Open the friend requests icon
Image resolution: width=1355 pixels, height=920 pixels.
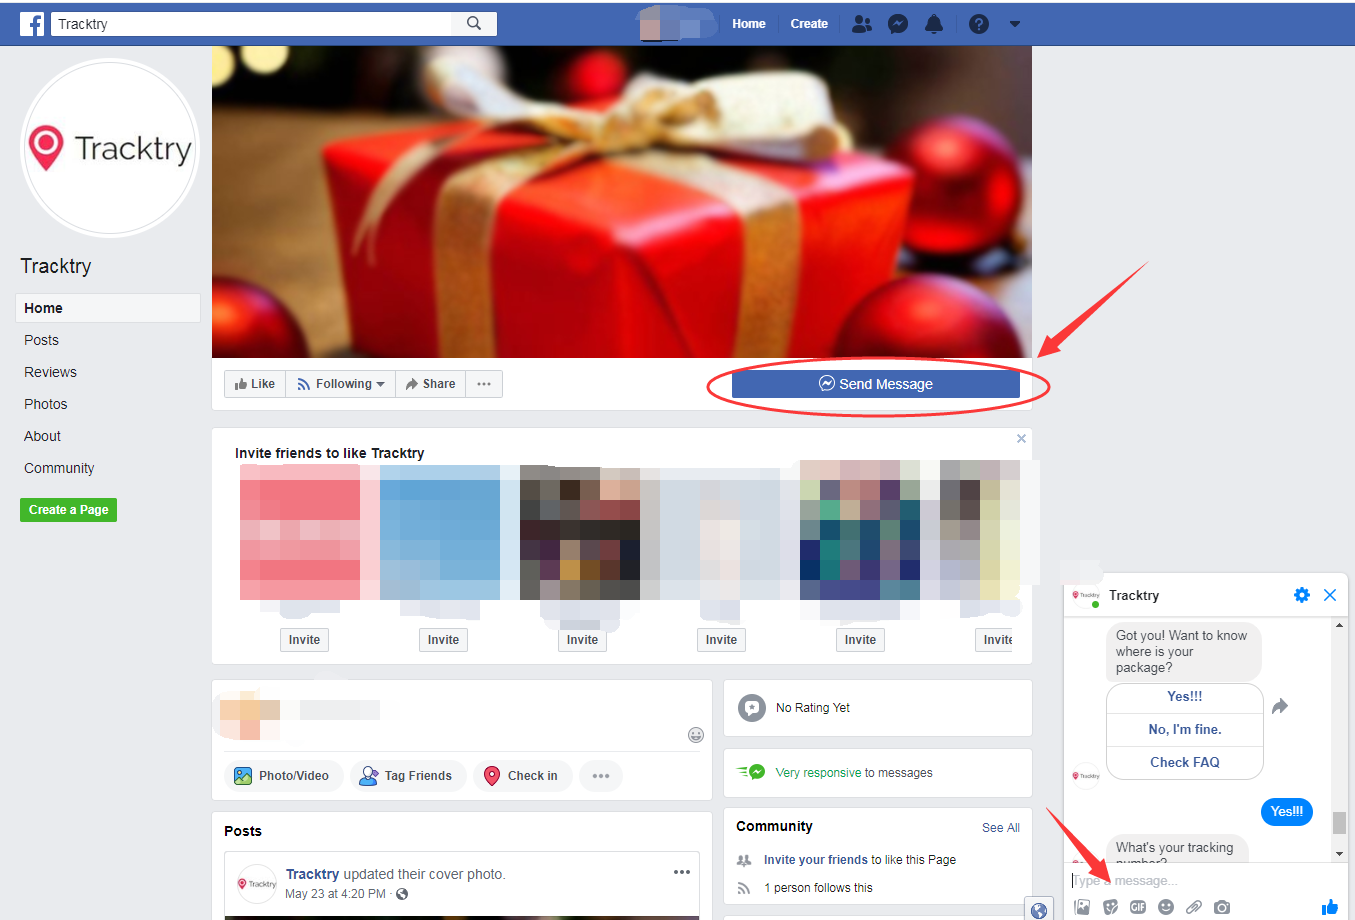coord(861,24)
